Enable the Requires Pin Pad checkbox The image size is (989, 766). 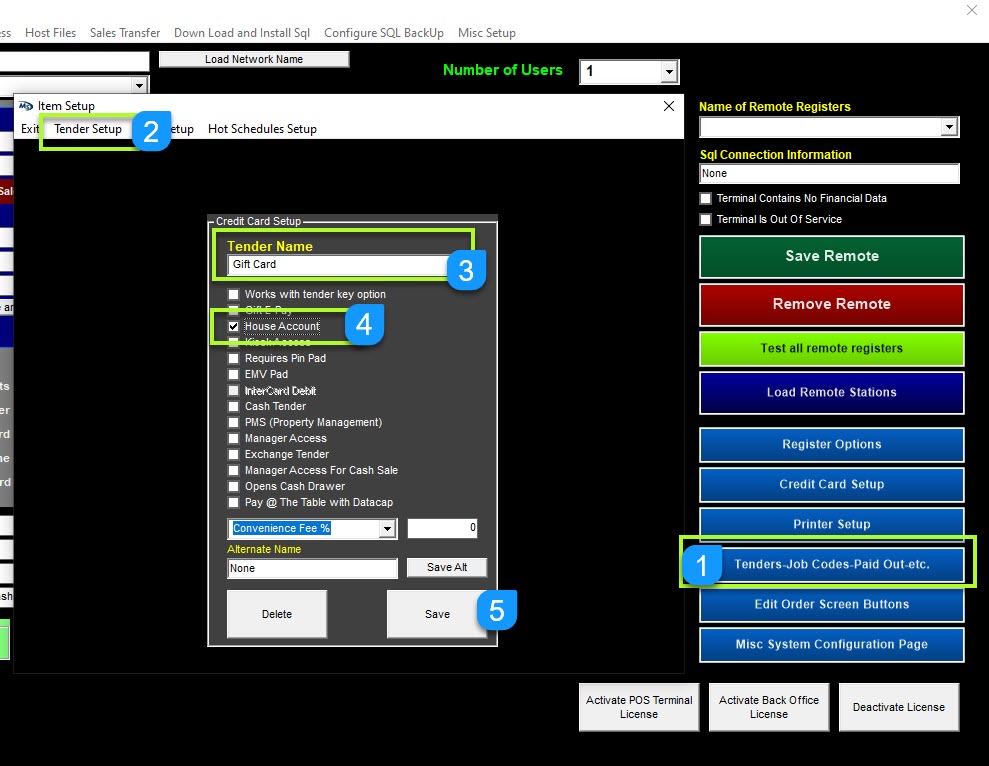coord(234,358)
